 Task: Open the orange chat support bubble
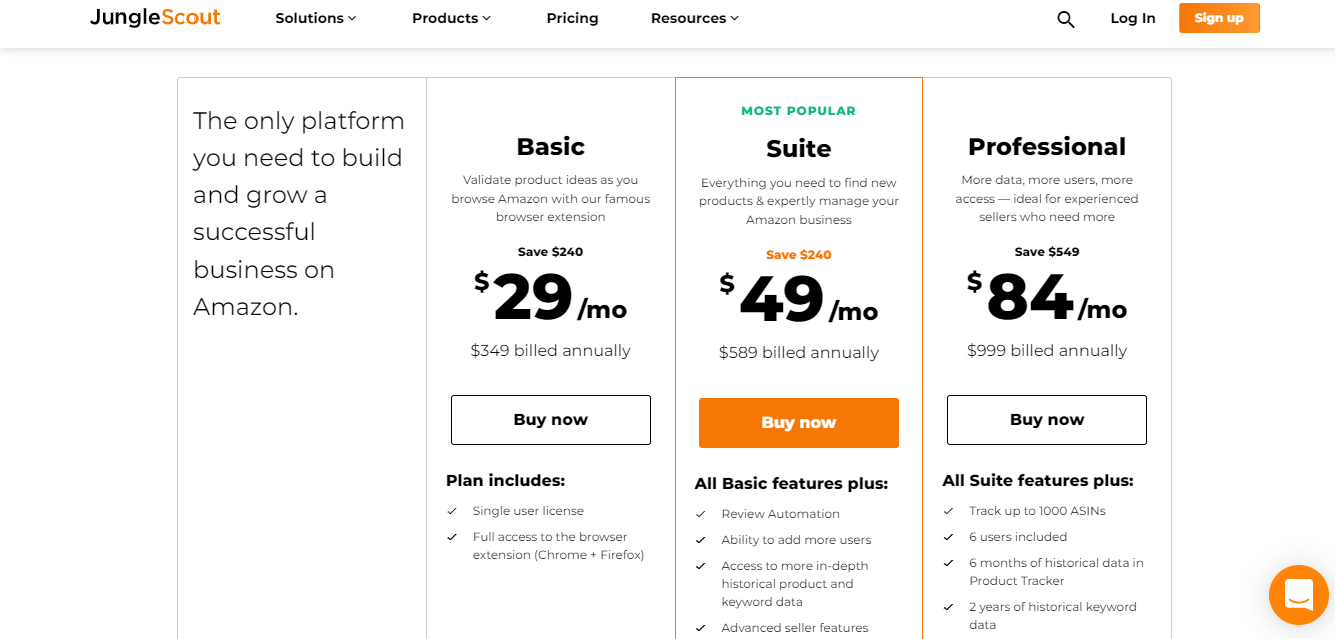1298,595
